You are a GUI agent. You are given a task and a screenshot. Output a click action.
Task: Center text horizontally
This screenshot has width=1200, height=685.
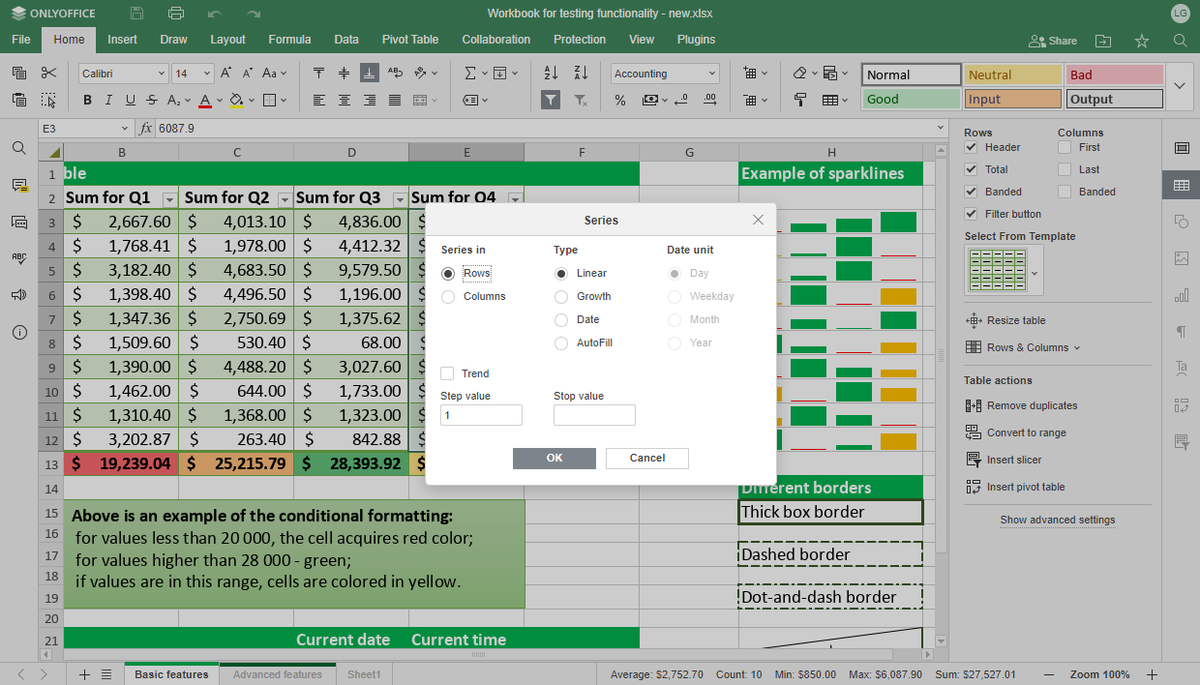(x=343, y=99)
